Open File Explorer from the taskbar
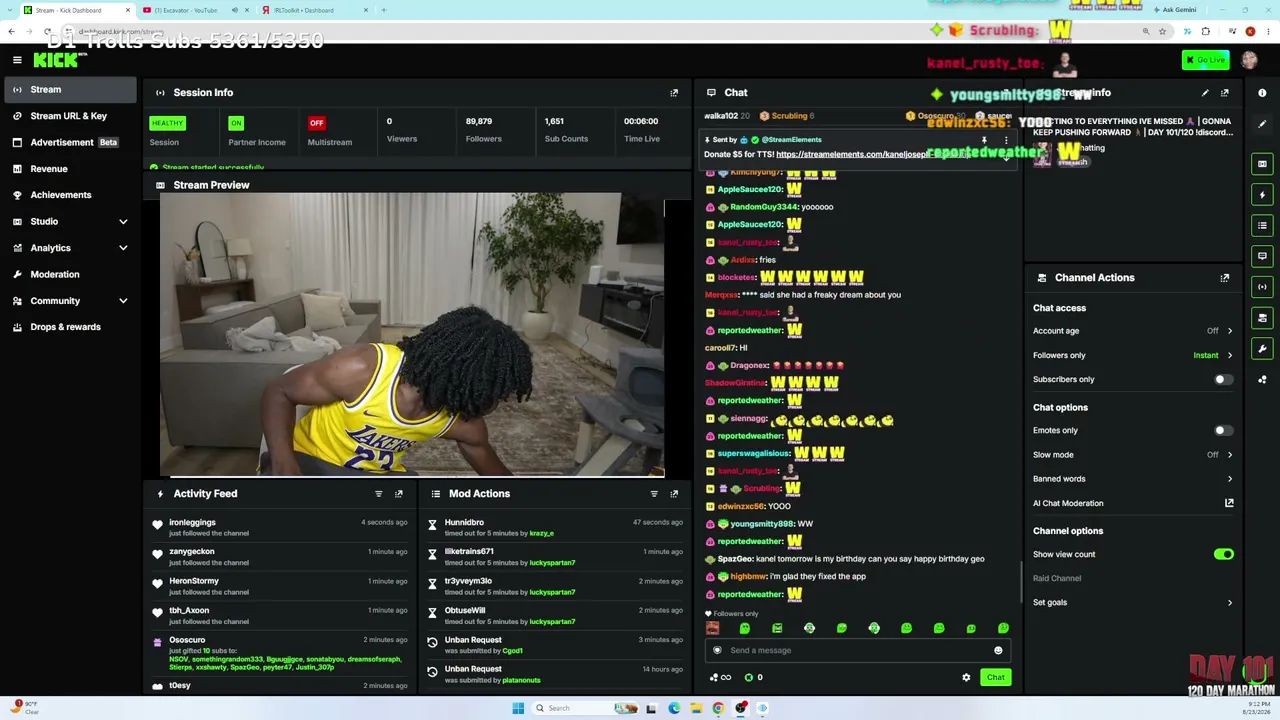 [696, 708]
